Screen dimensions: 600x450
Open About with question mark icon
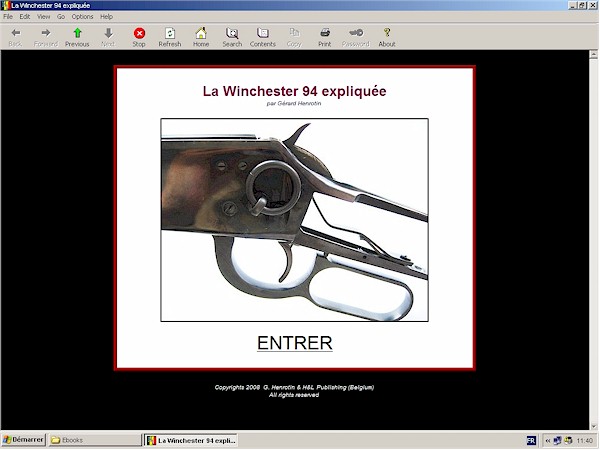click(x=387, y=33)
